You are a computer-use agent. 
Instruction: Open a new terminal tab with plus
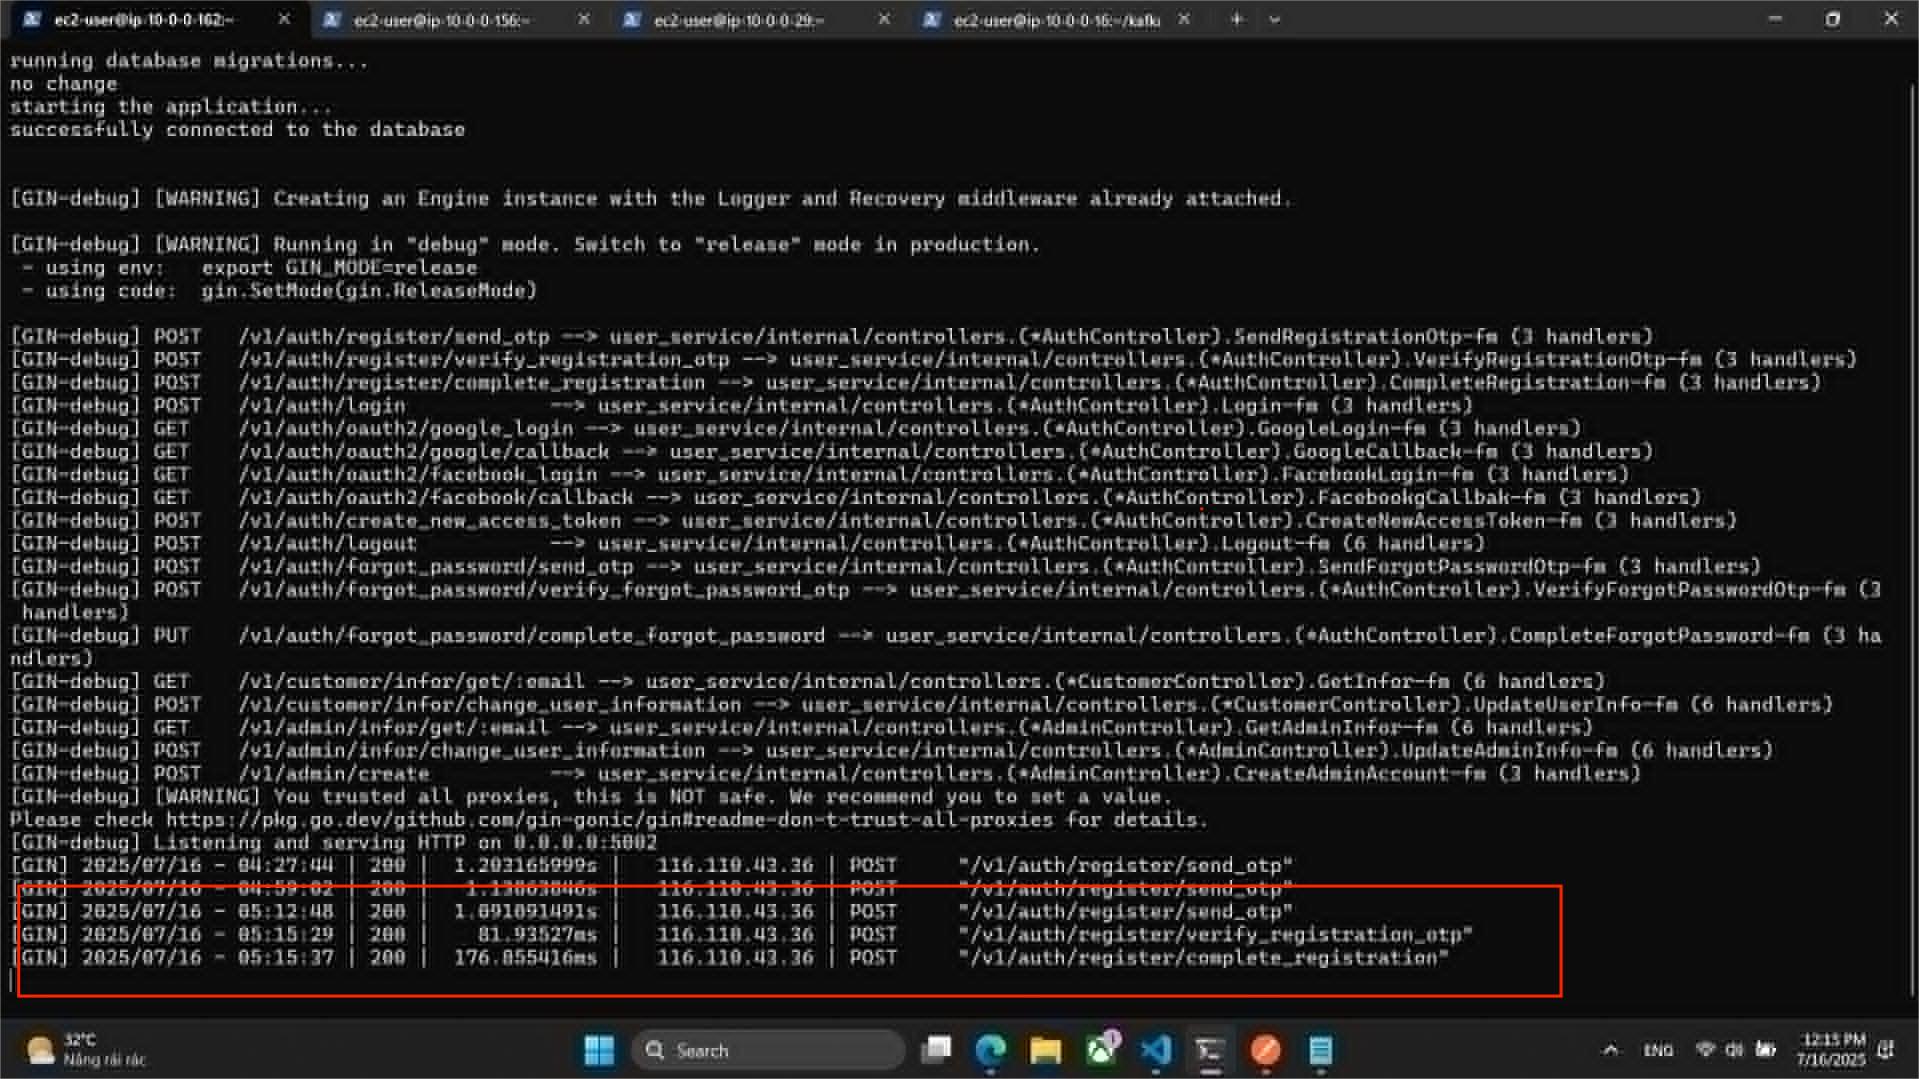1237,19
